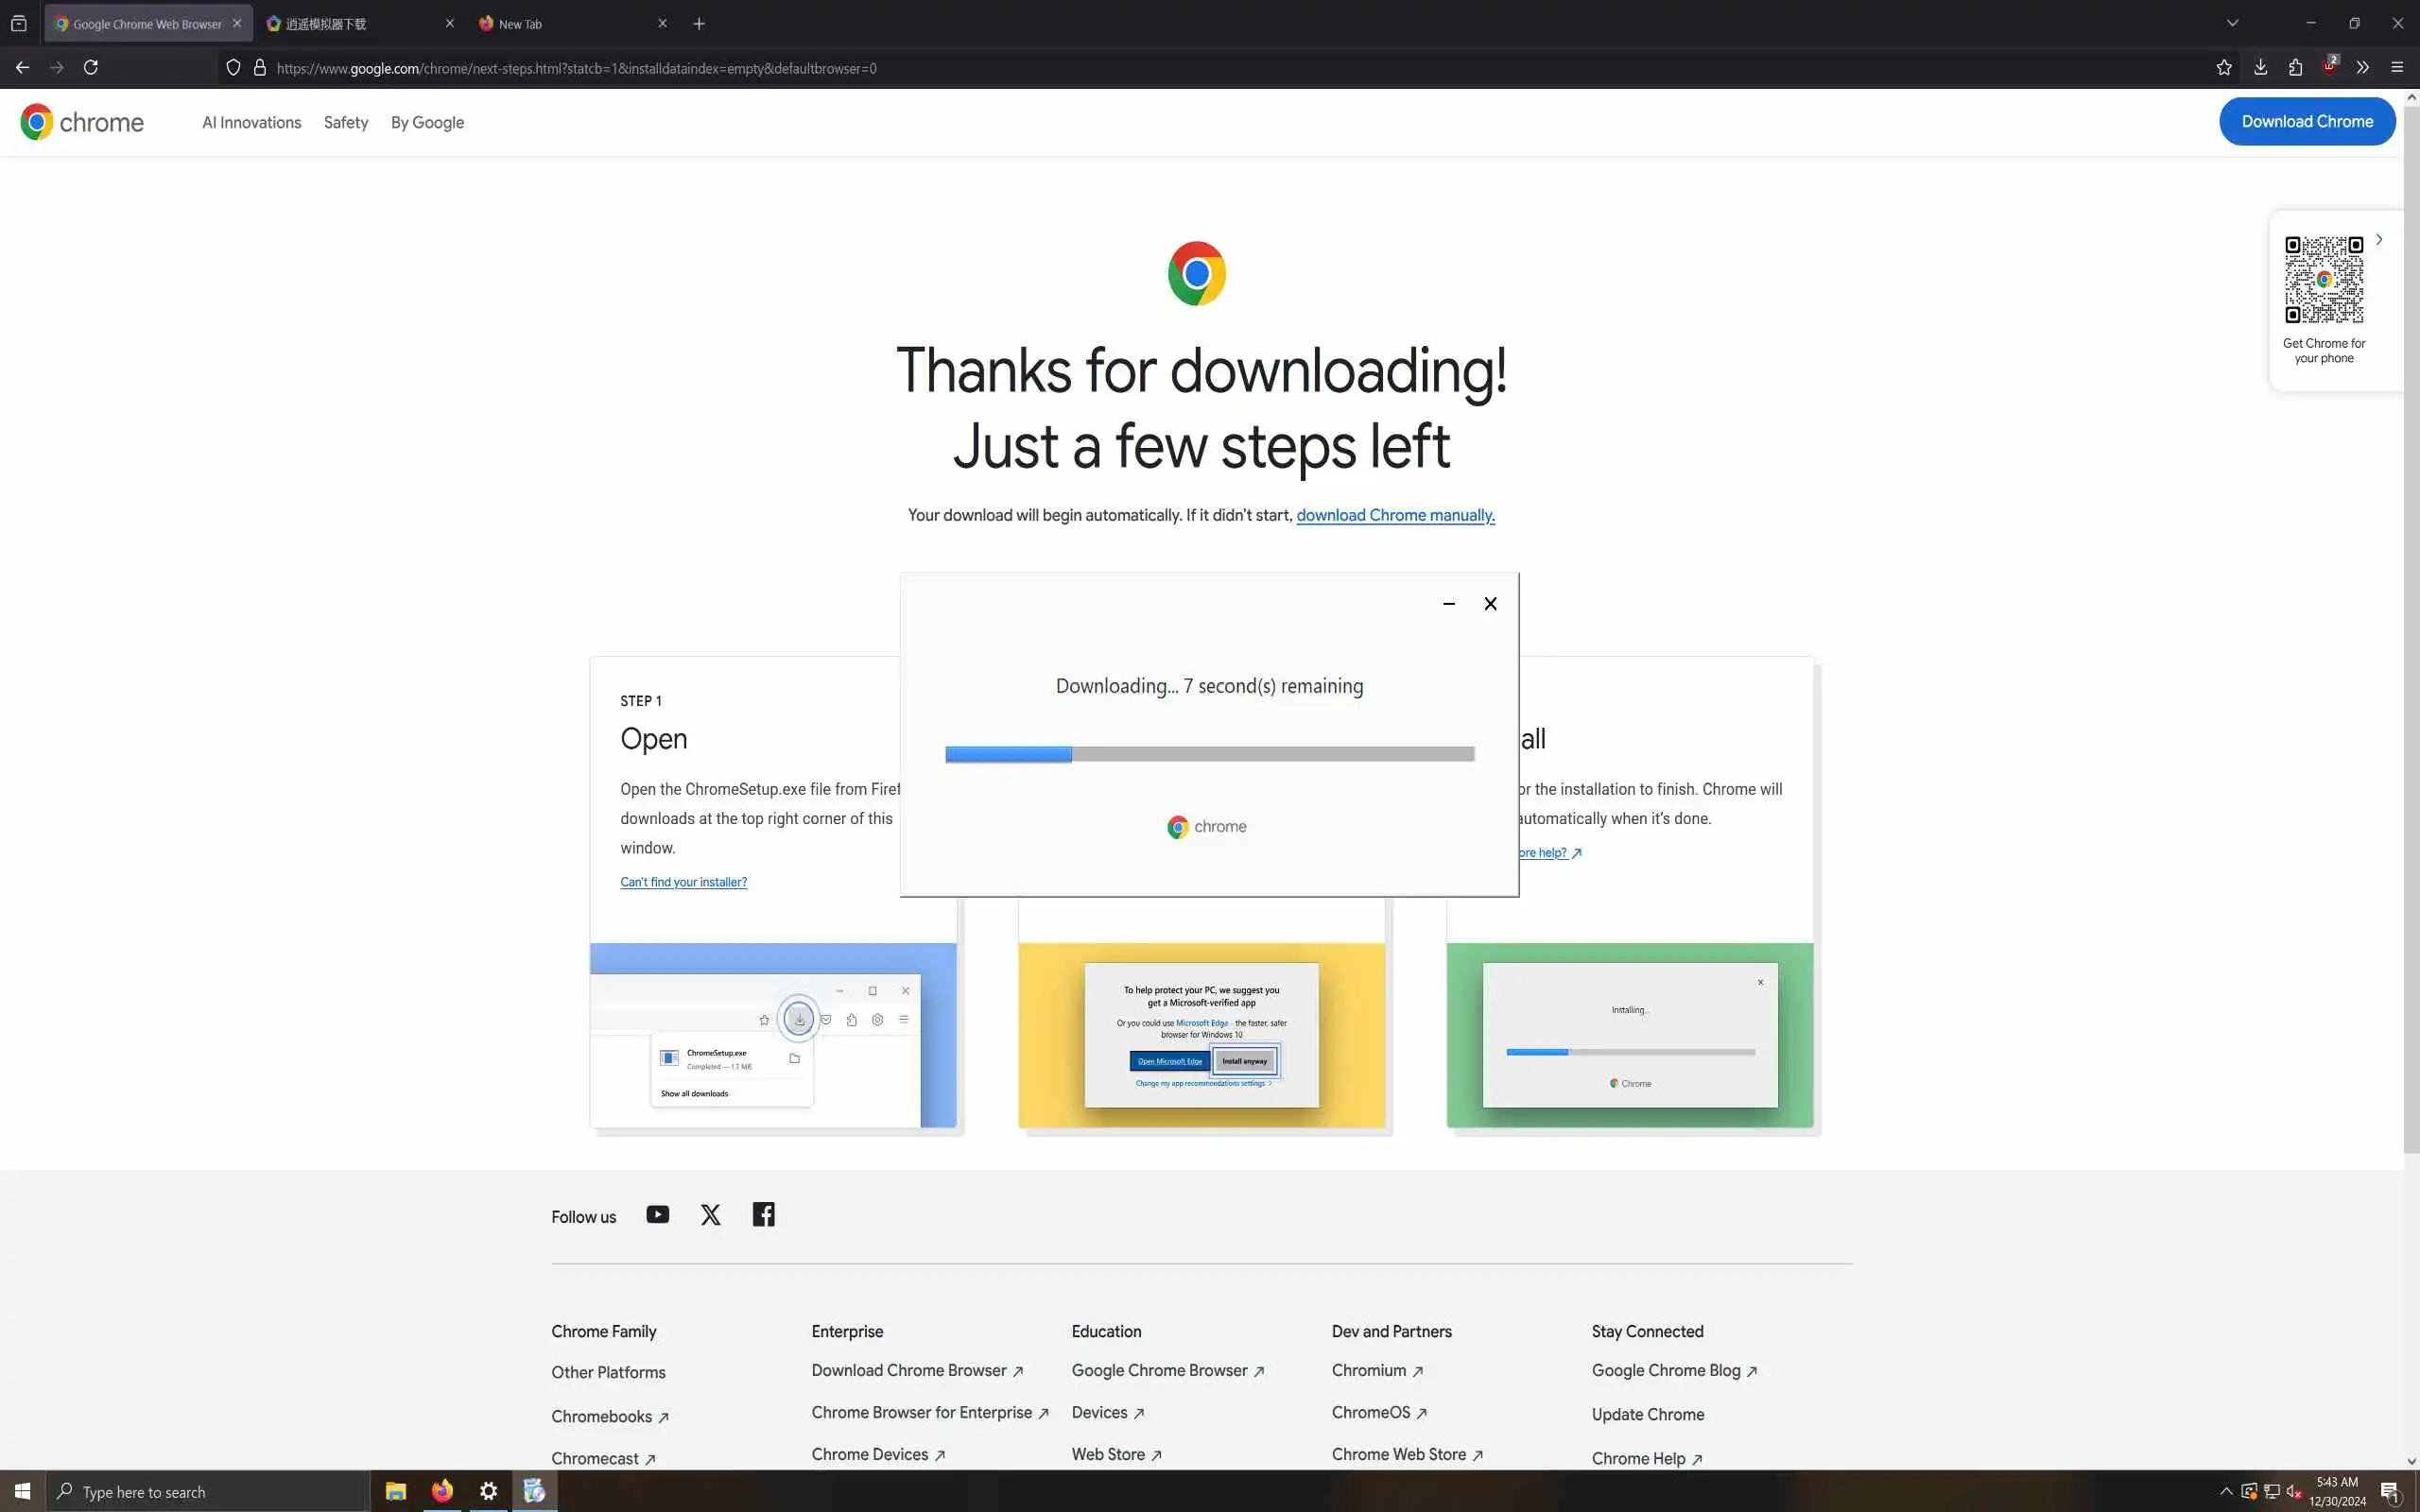This screenshot has height=1512, width=2420.
Task: Open Firefox application hamburger menu
Action: (2397, 67)
